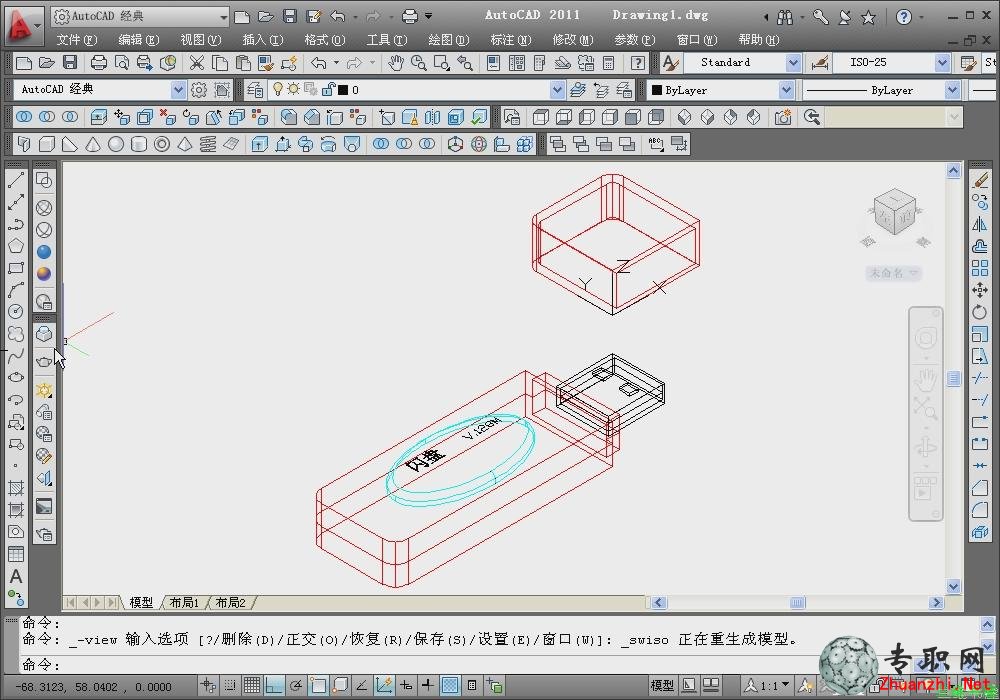Expand the layer 0 dropdown list

(557, 90)
